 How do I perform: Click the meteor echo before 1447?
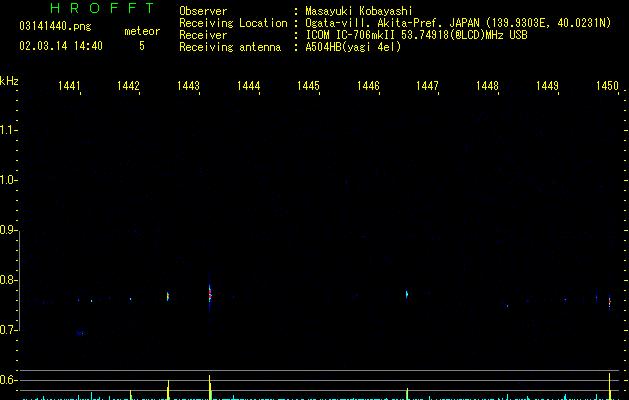(x=406, y=294)
